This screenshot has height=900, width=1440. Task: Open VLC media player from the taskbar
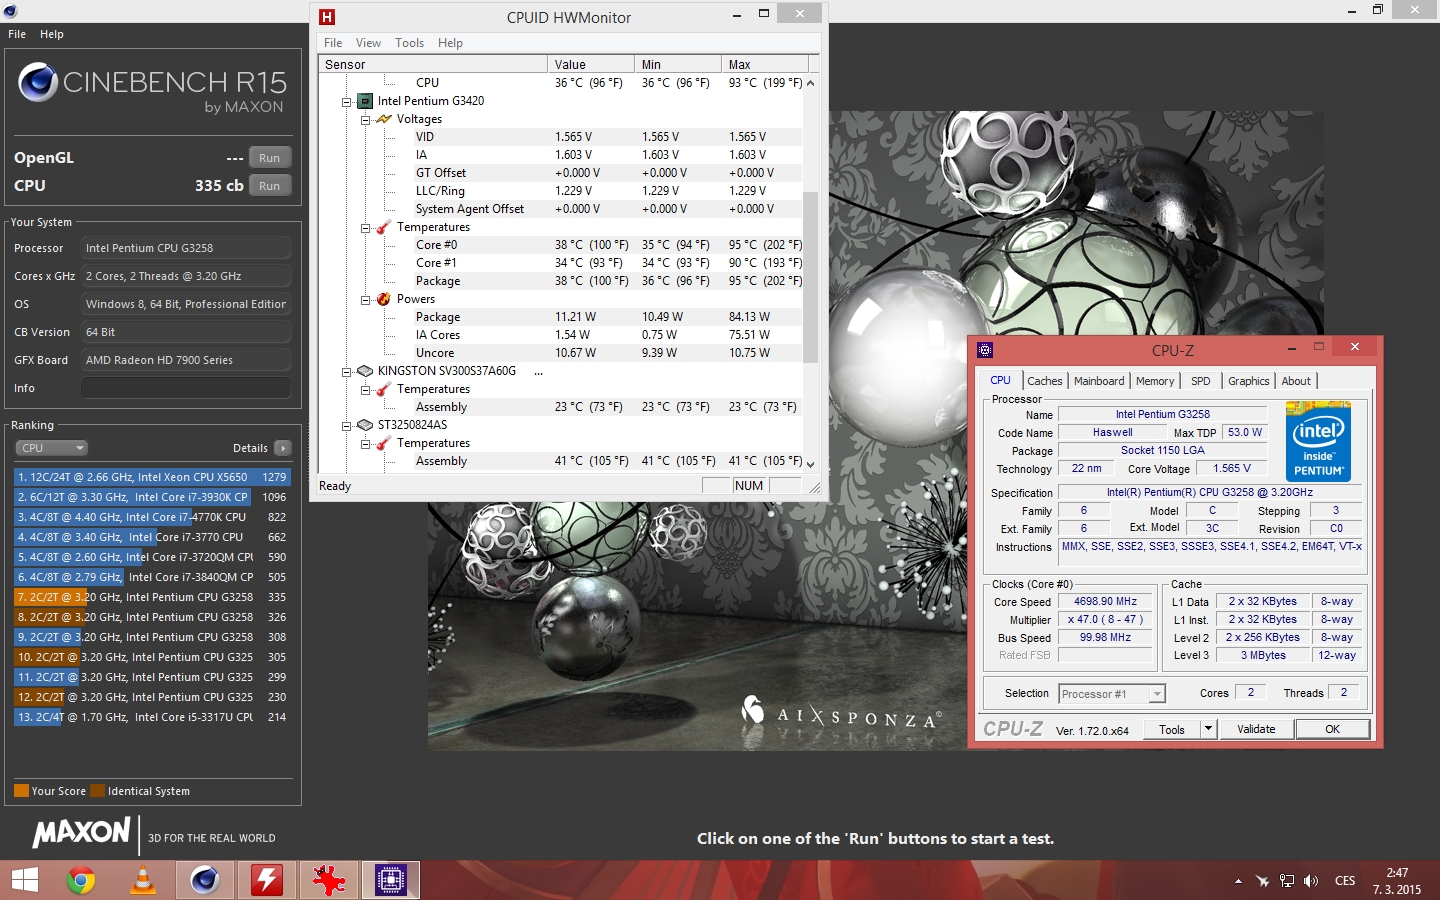coord(143,880)
